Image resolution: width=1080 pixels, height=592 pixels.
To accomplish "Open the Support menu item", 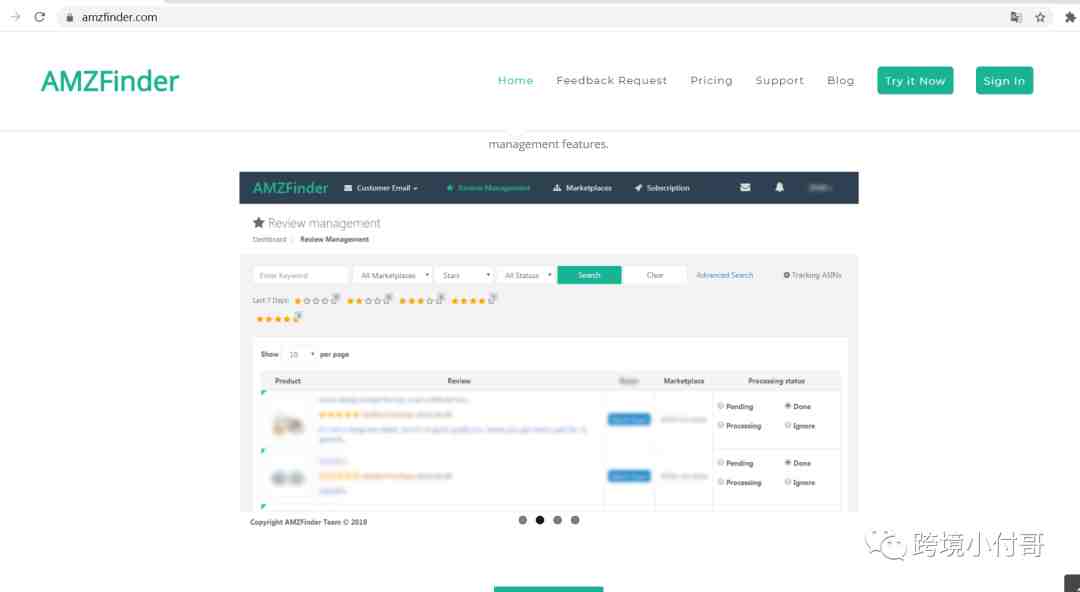I will (x=780, y=81).
